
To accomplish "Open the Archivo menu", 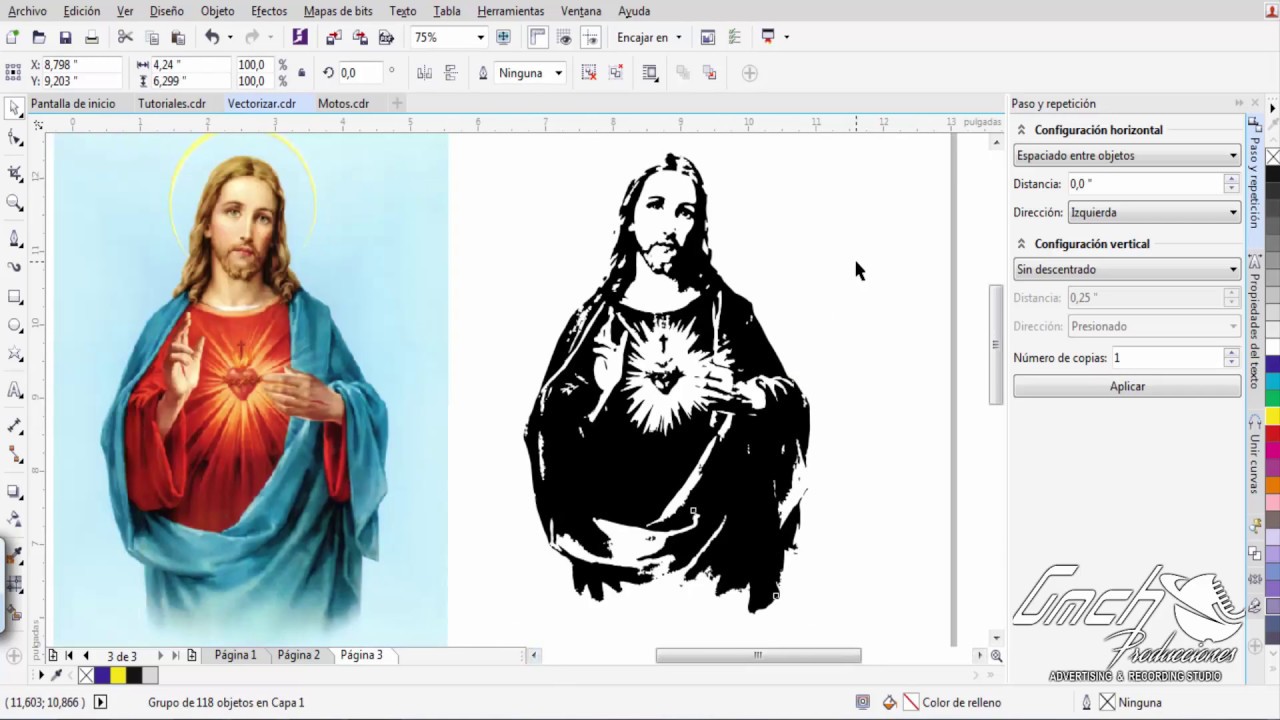I will (27, 11).
